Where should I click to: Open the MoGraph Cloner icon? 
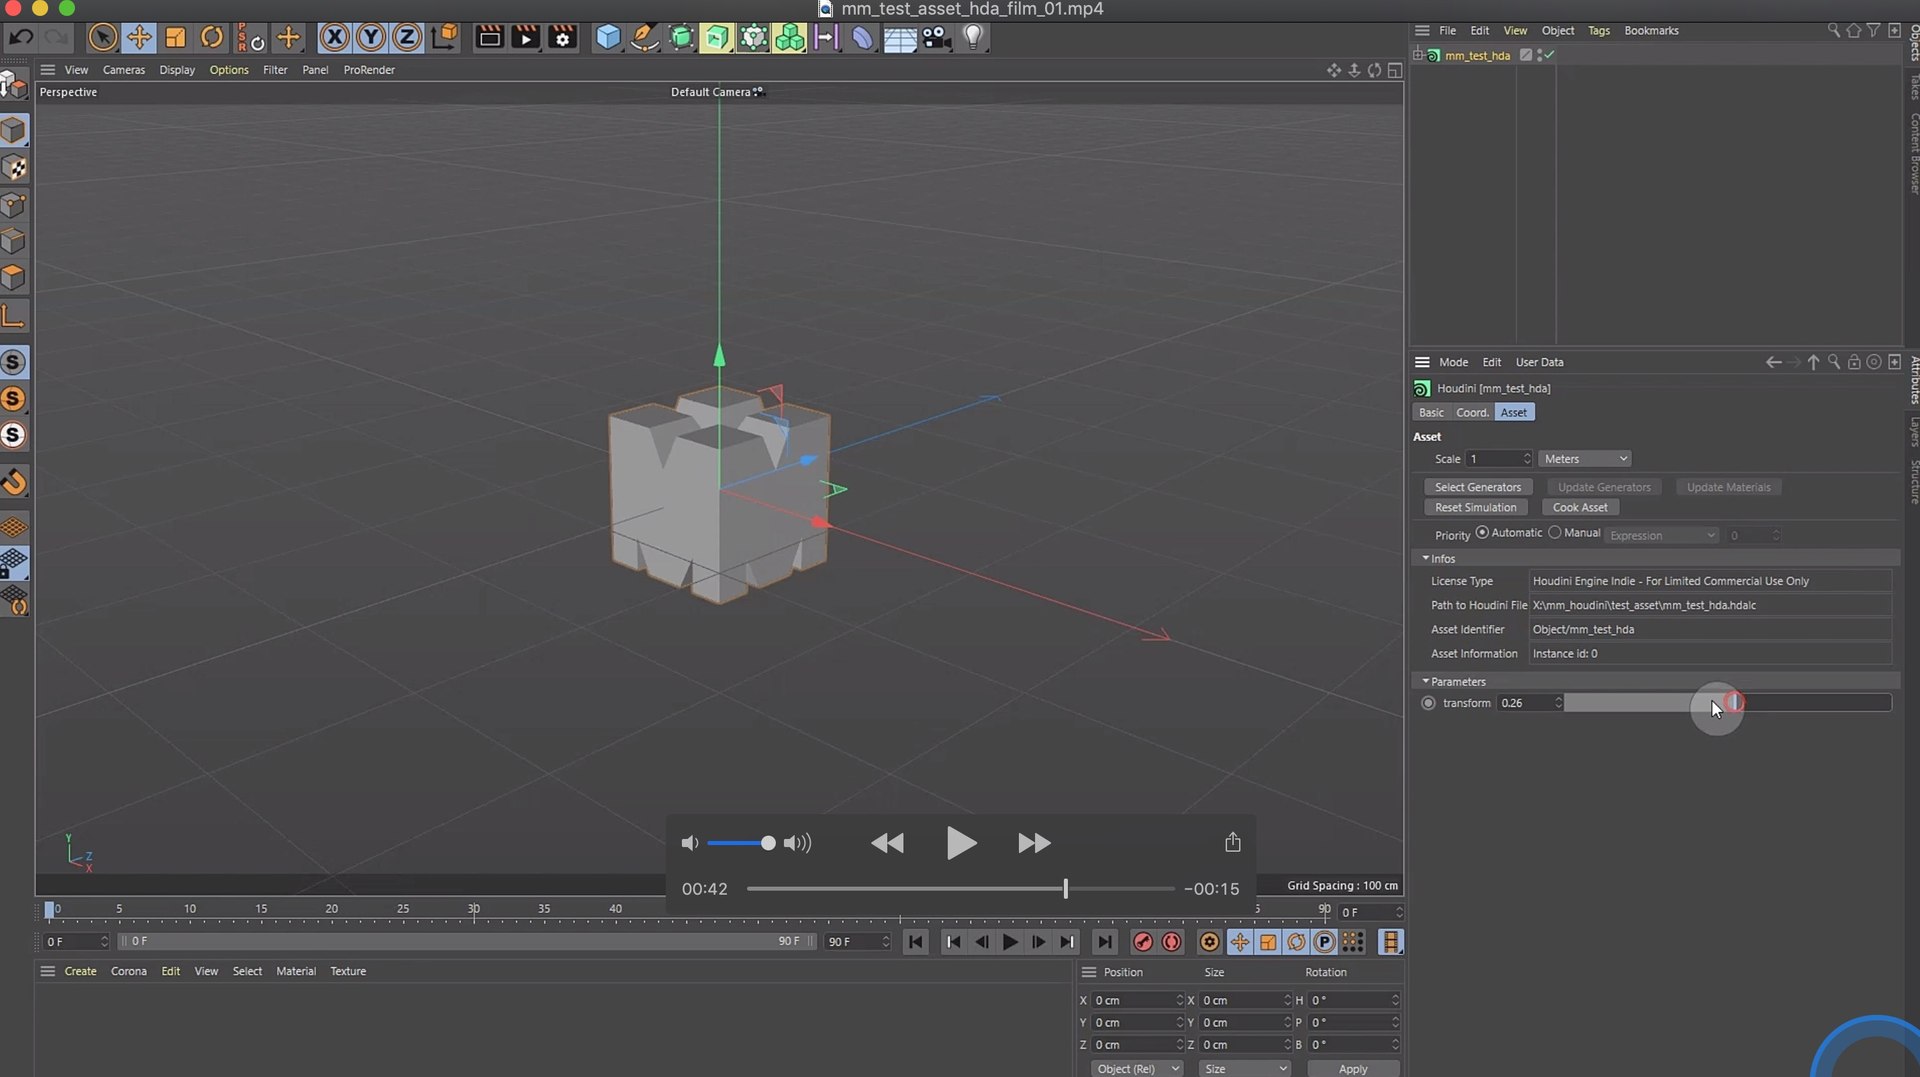789,38
